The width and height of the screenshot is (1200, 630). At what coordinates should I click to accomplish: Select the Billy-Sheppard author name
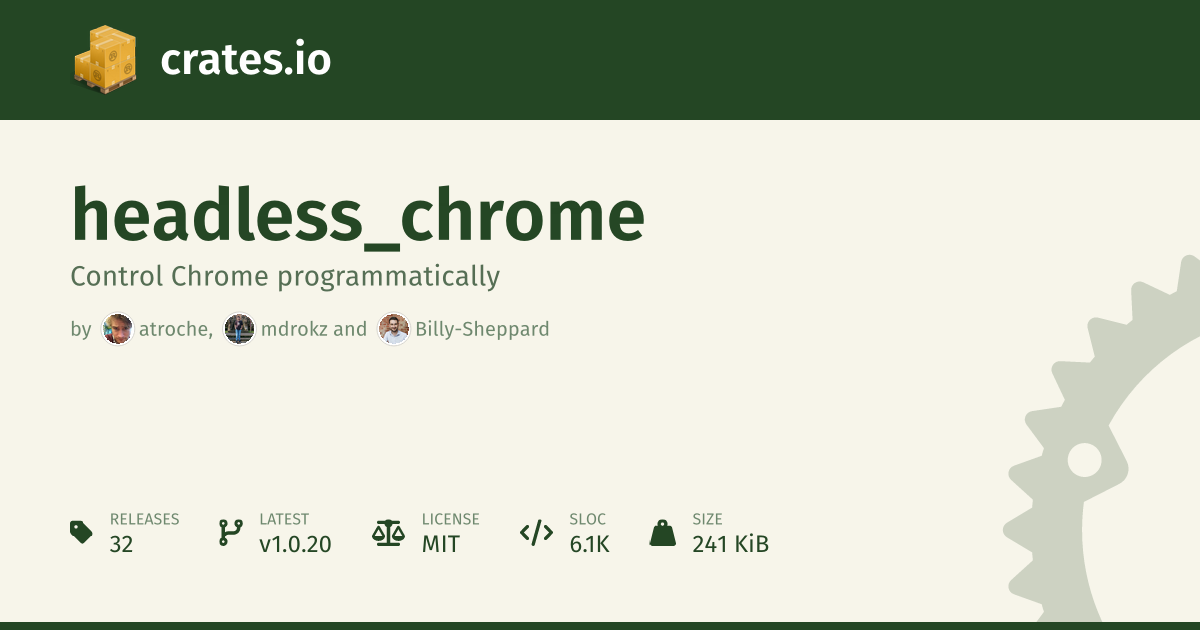pyautogui.click(x=482, y=329)
